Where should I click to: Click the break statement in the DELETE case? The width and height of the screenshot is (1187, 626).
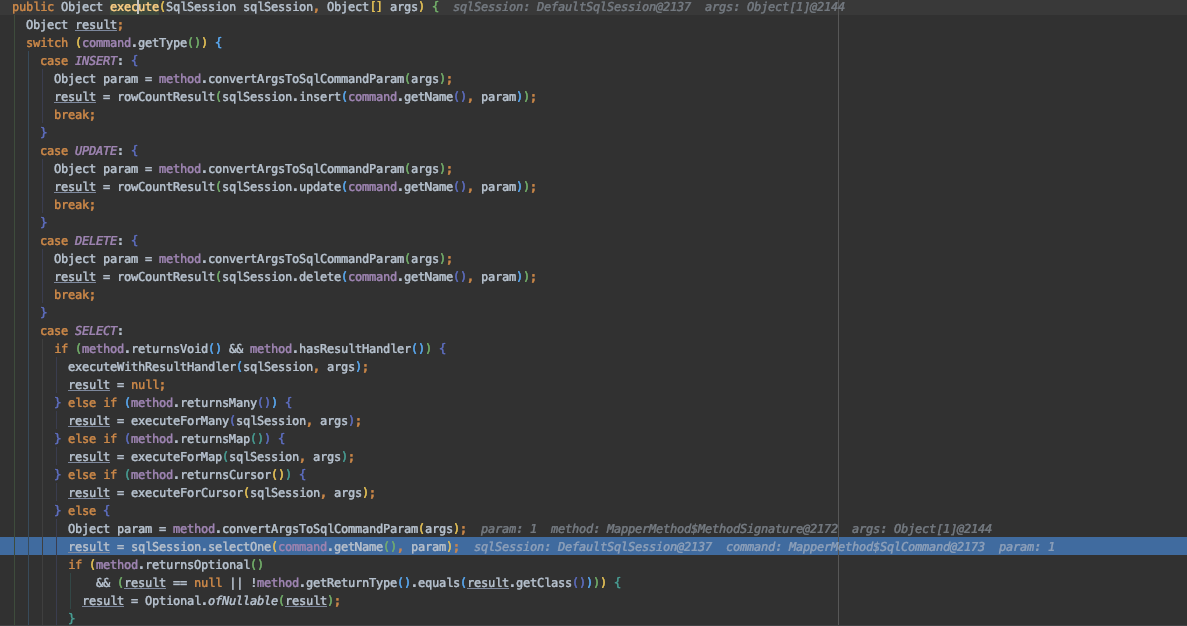pos(74,295)
